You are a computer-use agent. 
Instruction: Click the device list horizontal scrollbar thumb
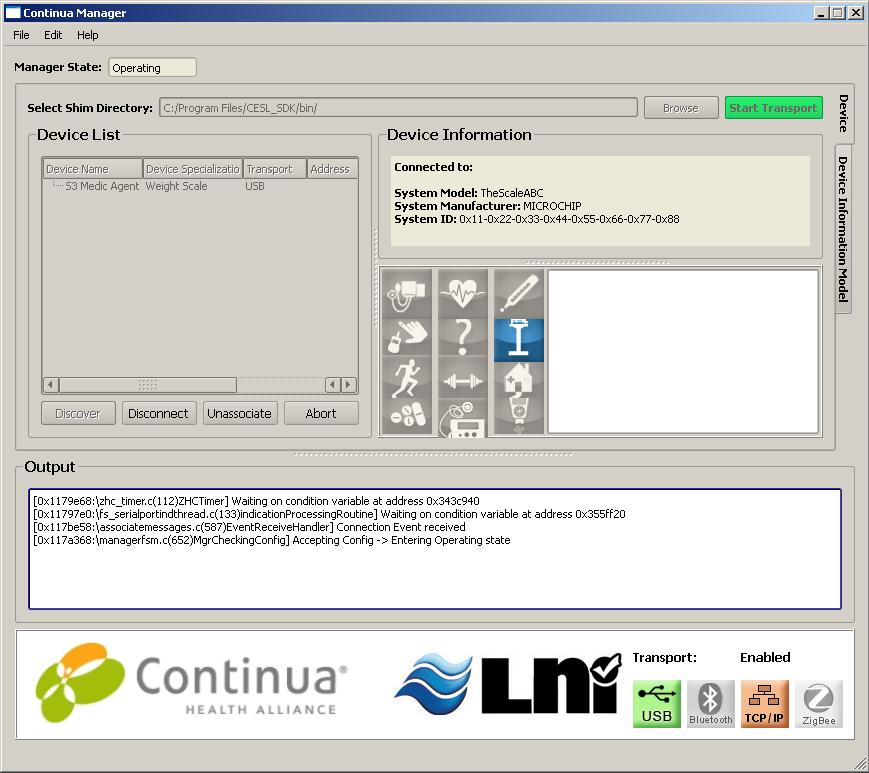148,385
